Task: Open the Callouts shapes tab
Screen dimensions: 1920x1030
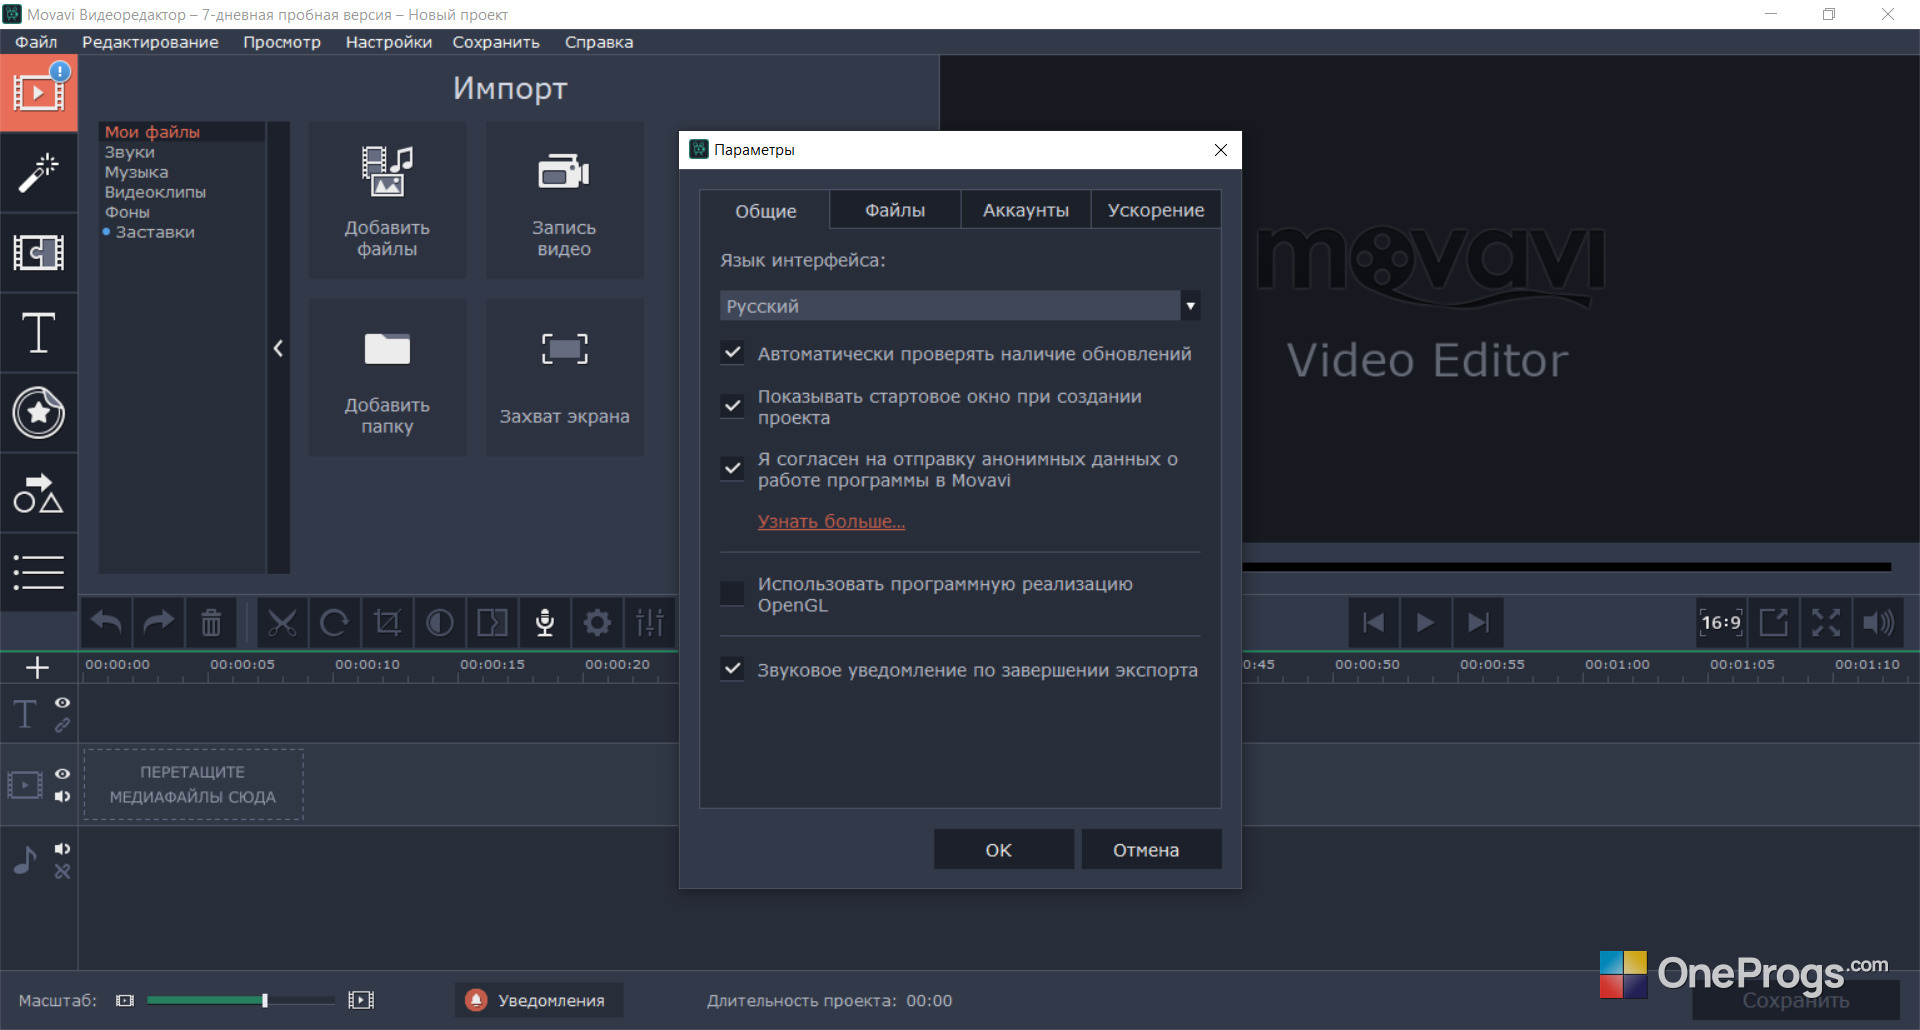Action: [x=39, y=493]
